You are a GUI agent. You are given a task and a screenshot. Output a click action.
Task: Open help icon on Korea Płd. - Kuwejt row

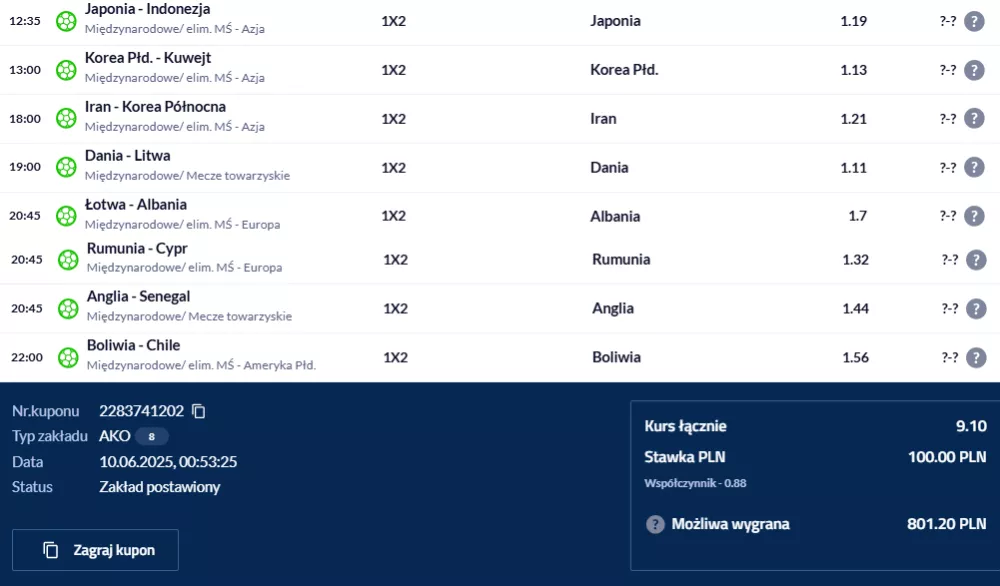tap(974, 70)
